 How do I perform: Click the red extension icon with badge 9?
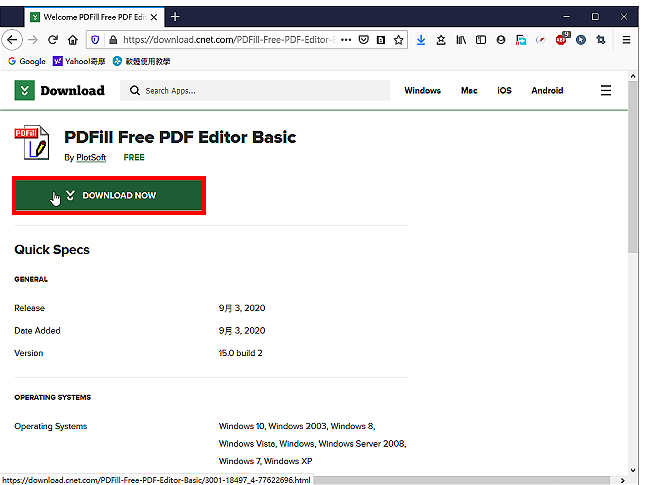pyautogui.click(x=561, y=39)
